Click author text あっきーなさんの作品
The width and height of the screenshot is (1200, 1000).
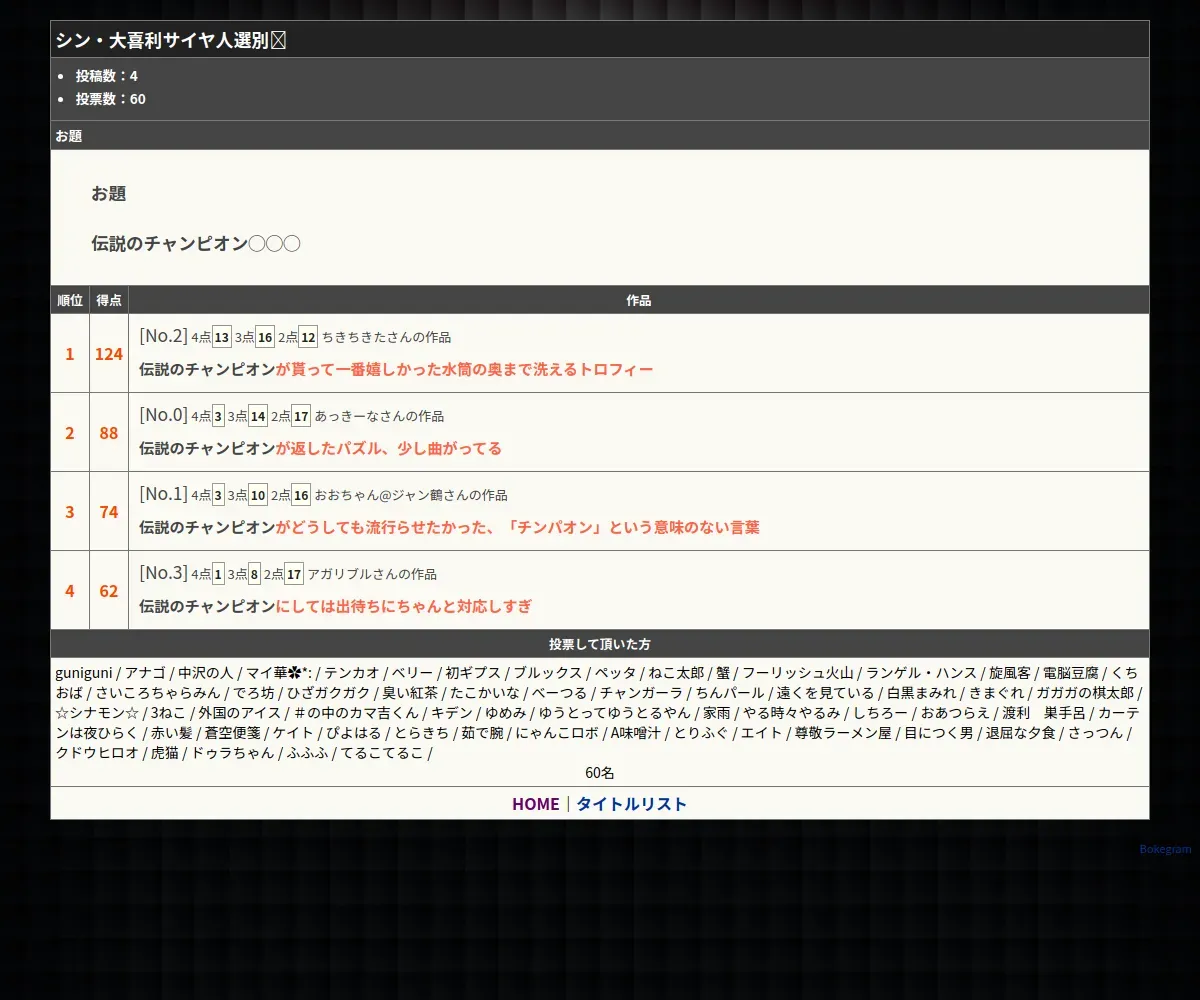[x=379, y=416]
